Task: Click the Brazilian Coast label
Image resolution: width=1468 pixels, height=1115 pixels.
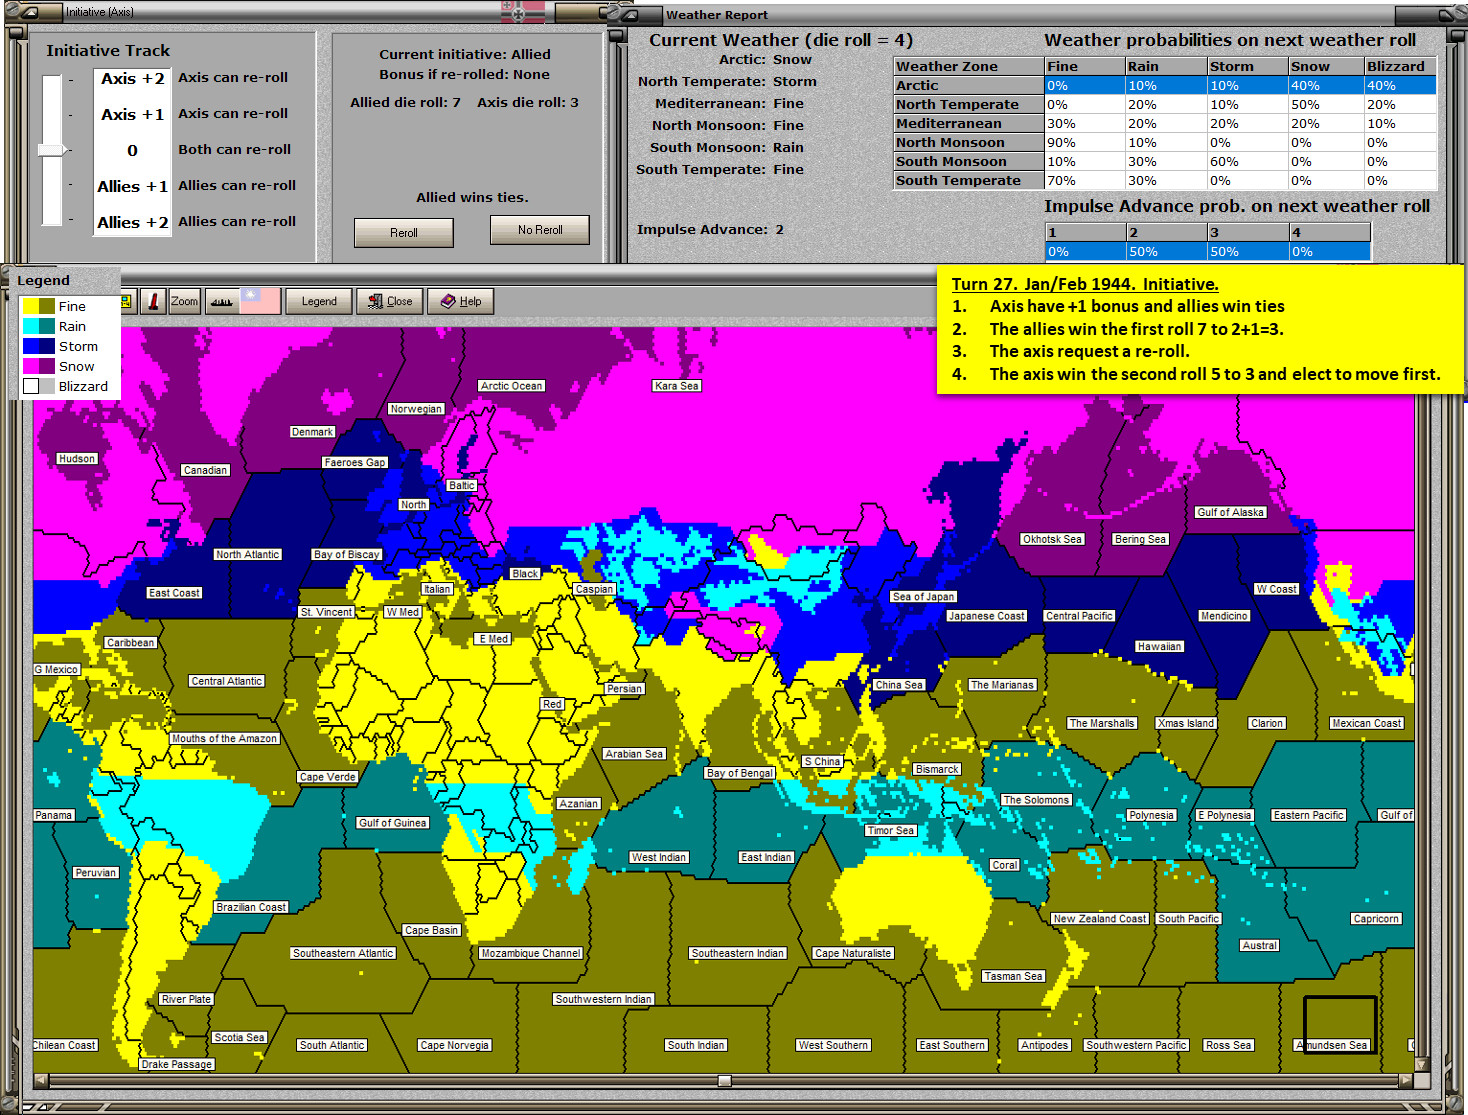Action: (251, 907)
